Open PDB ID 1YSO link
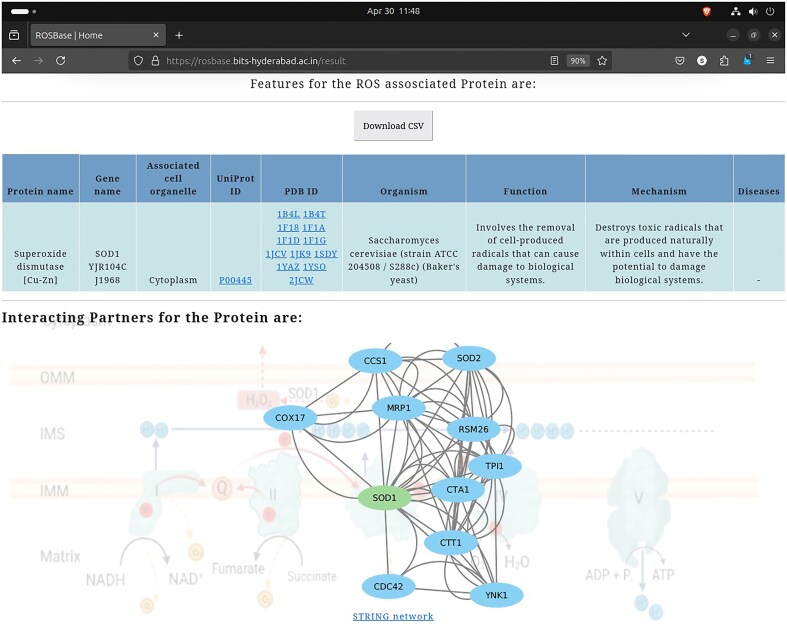The width and height of the screenshot is (787, 630). click(x=314, y=267)
